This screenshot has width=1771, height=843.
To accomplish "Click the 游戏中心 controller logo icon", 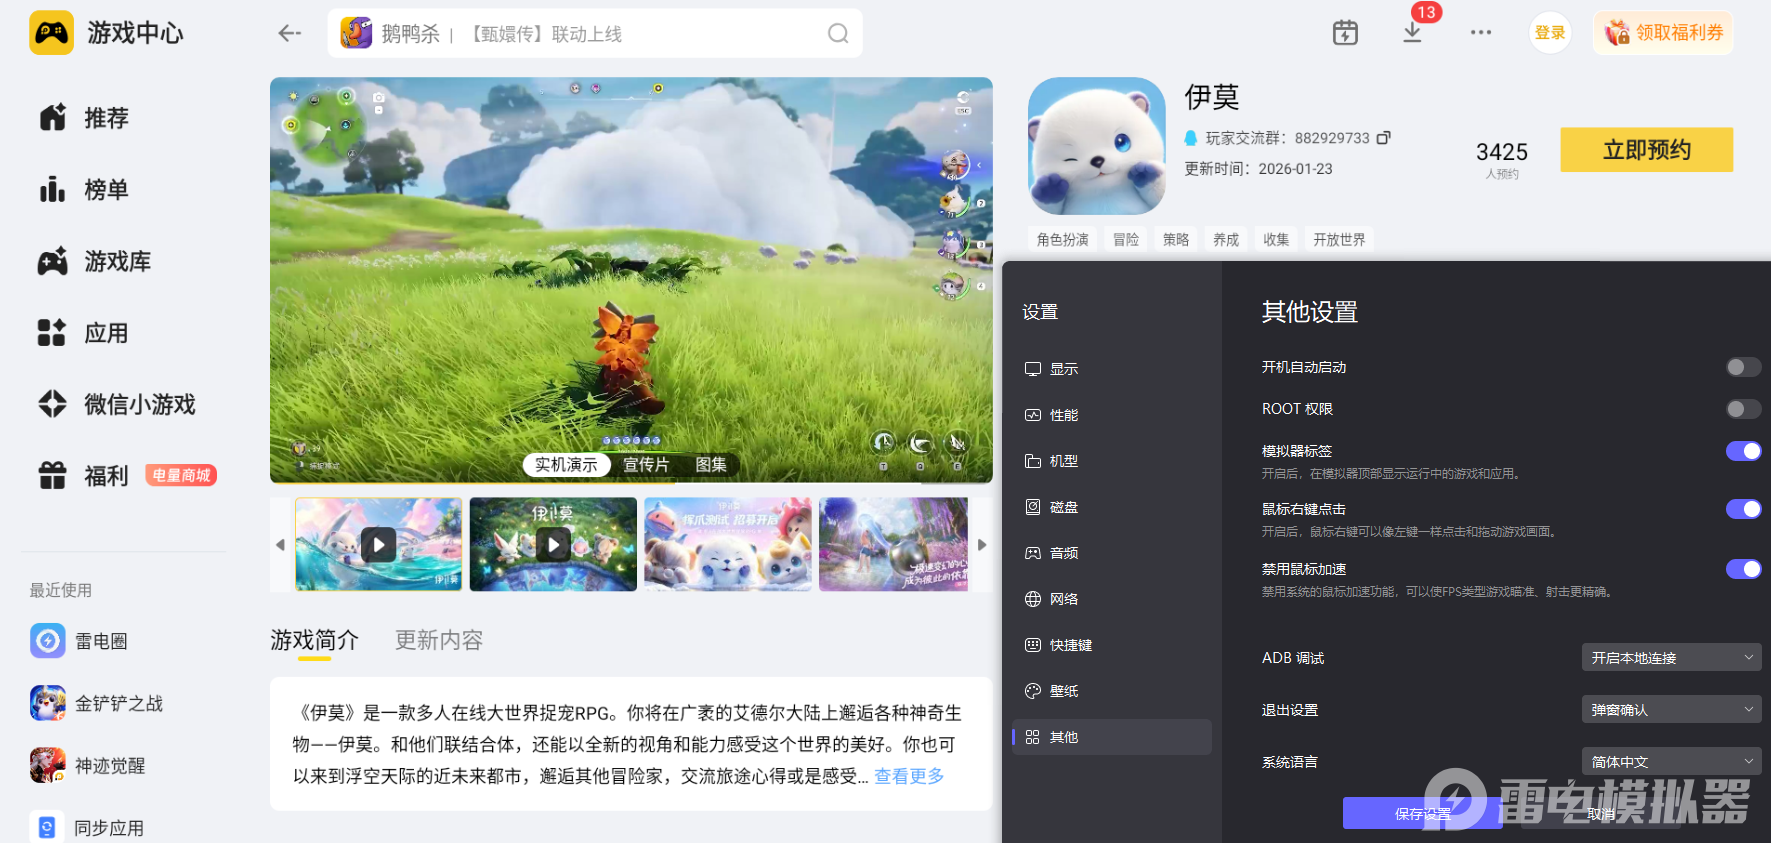I will point(52,33).
